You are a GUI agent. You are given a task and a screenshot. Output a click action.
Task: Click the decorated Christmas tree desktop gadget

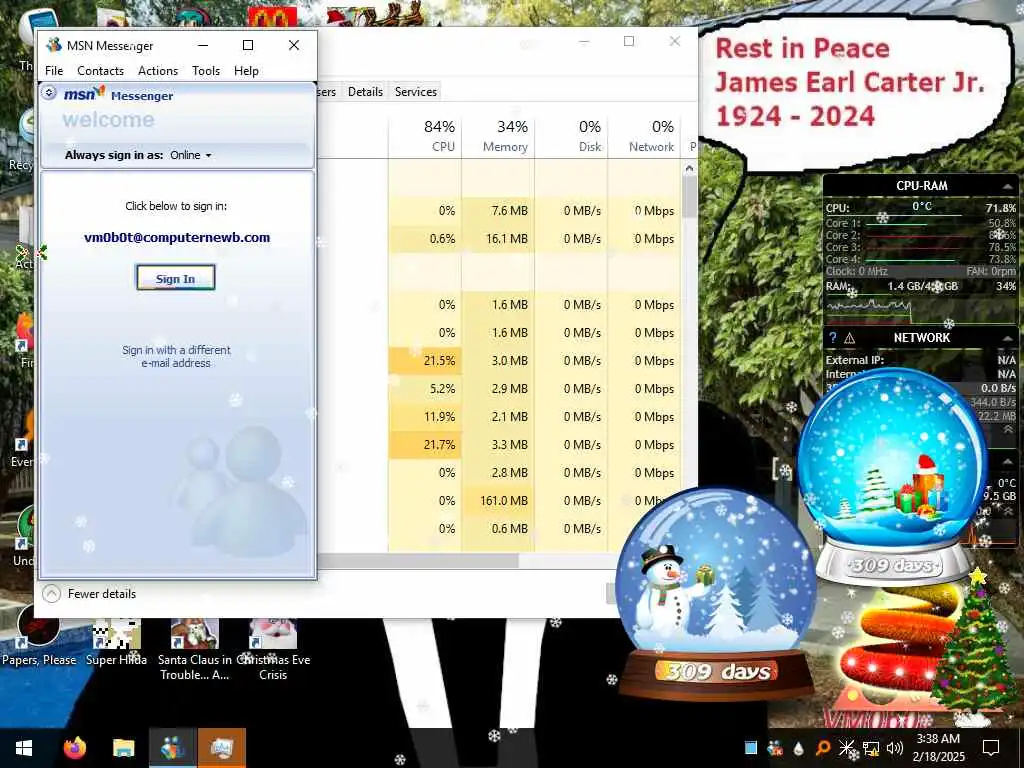coord(974,643)
